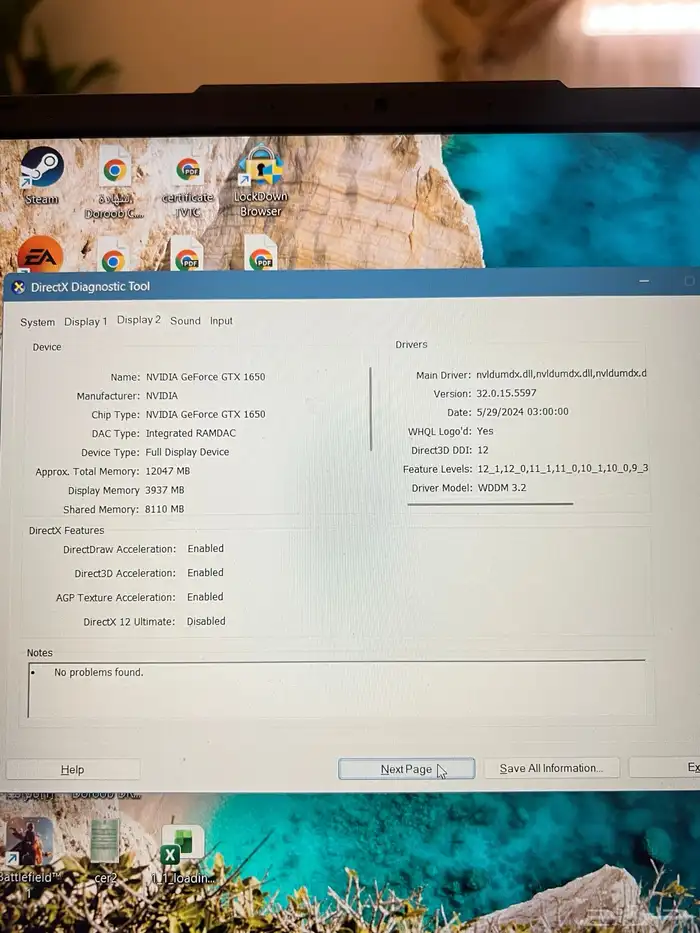Click the device name NVIDIA GeForce GTX 1650
700x933 pixels.
[x=205, y=377]
